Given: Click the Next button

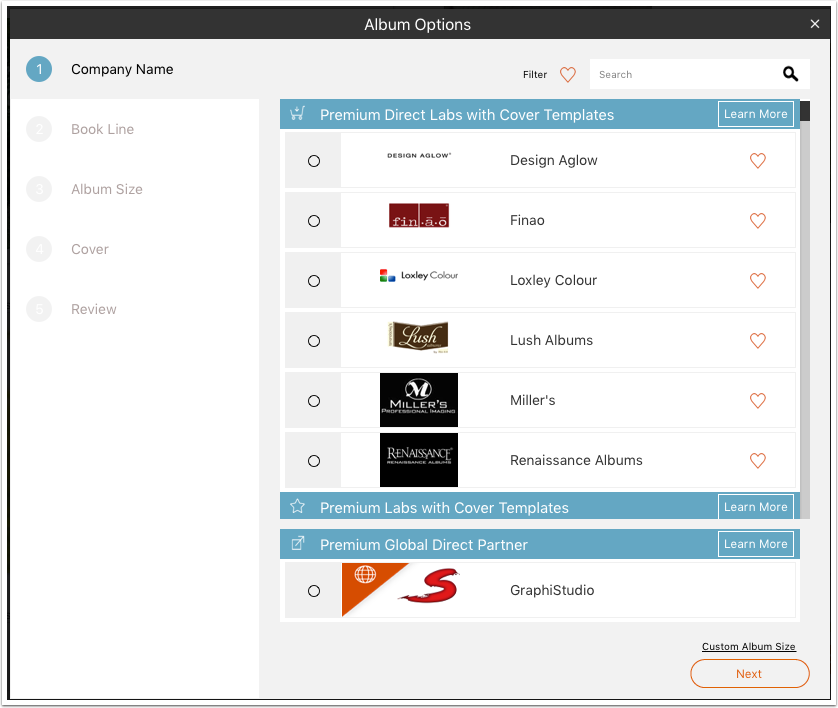Looking at the screenshot, I should pos(750,674).
